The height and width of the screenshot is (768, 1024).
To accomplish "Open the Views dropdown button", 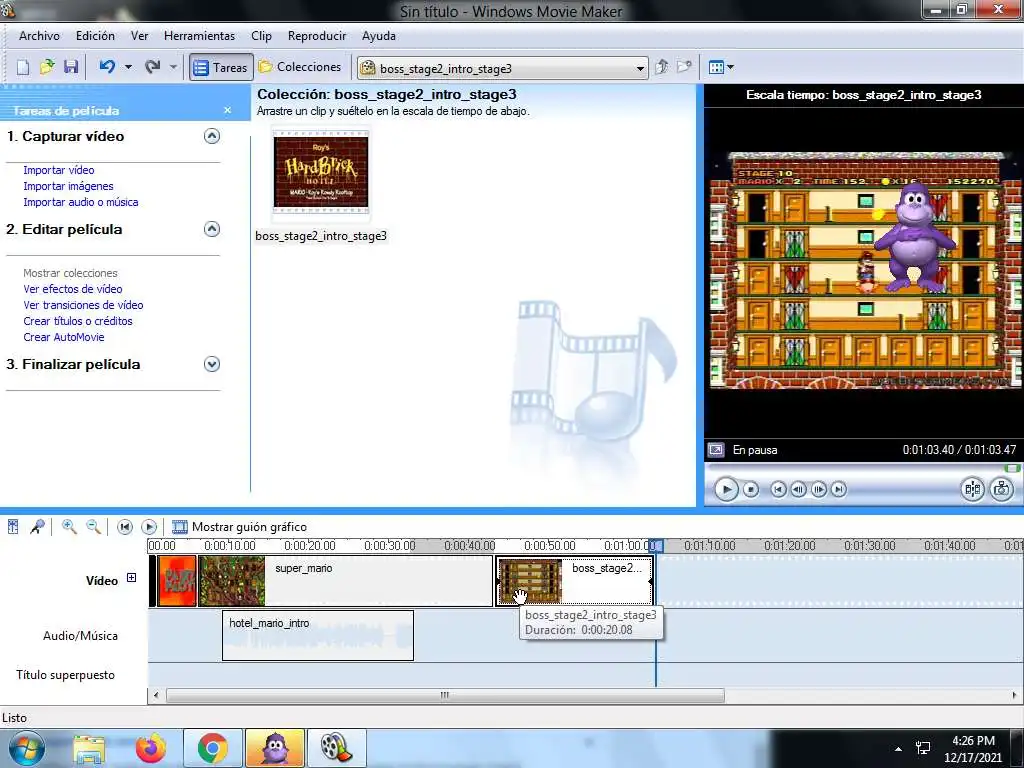I will [721, 67].
